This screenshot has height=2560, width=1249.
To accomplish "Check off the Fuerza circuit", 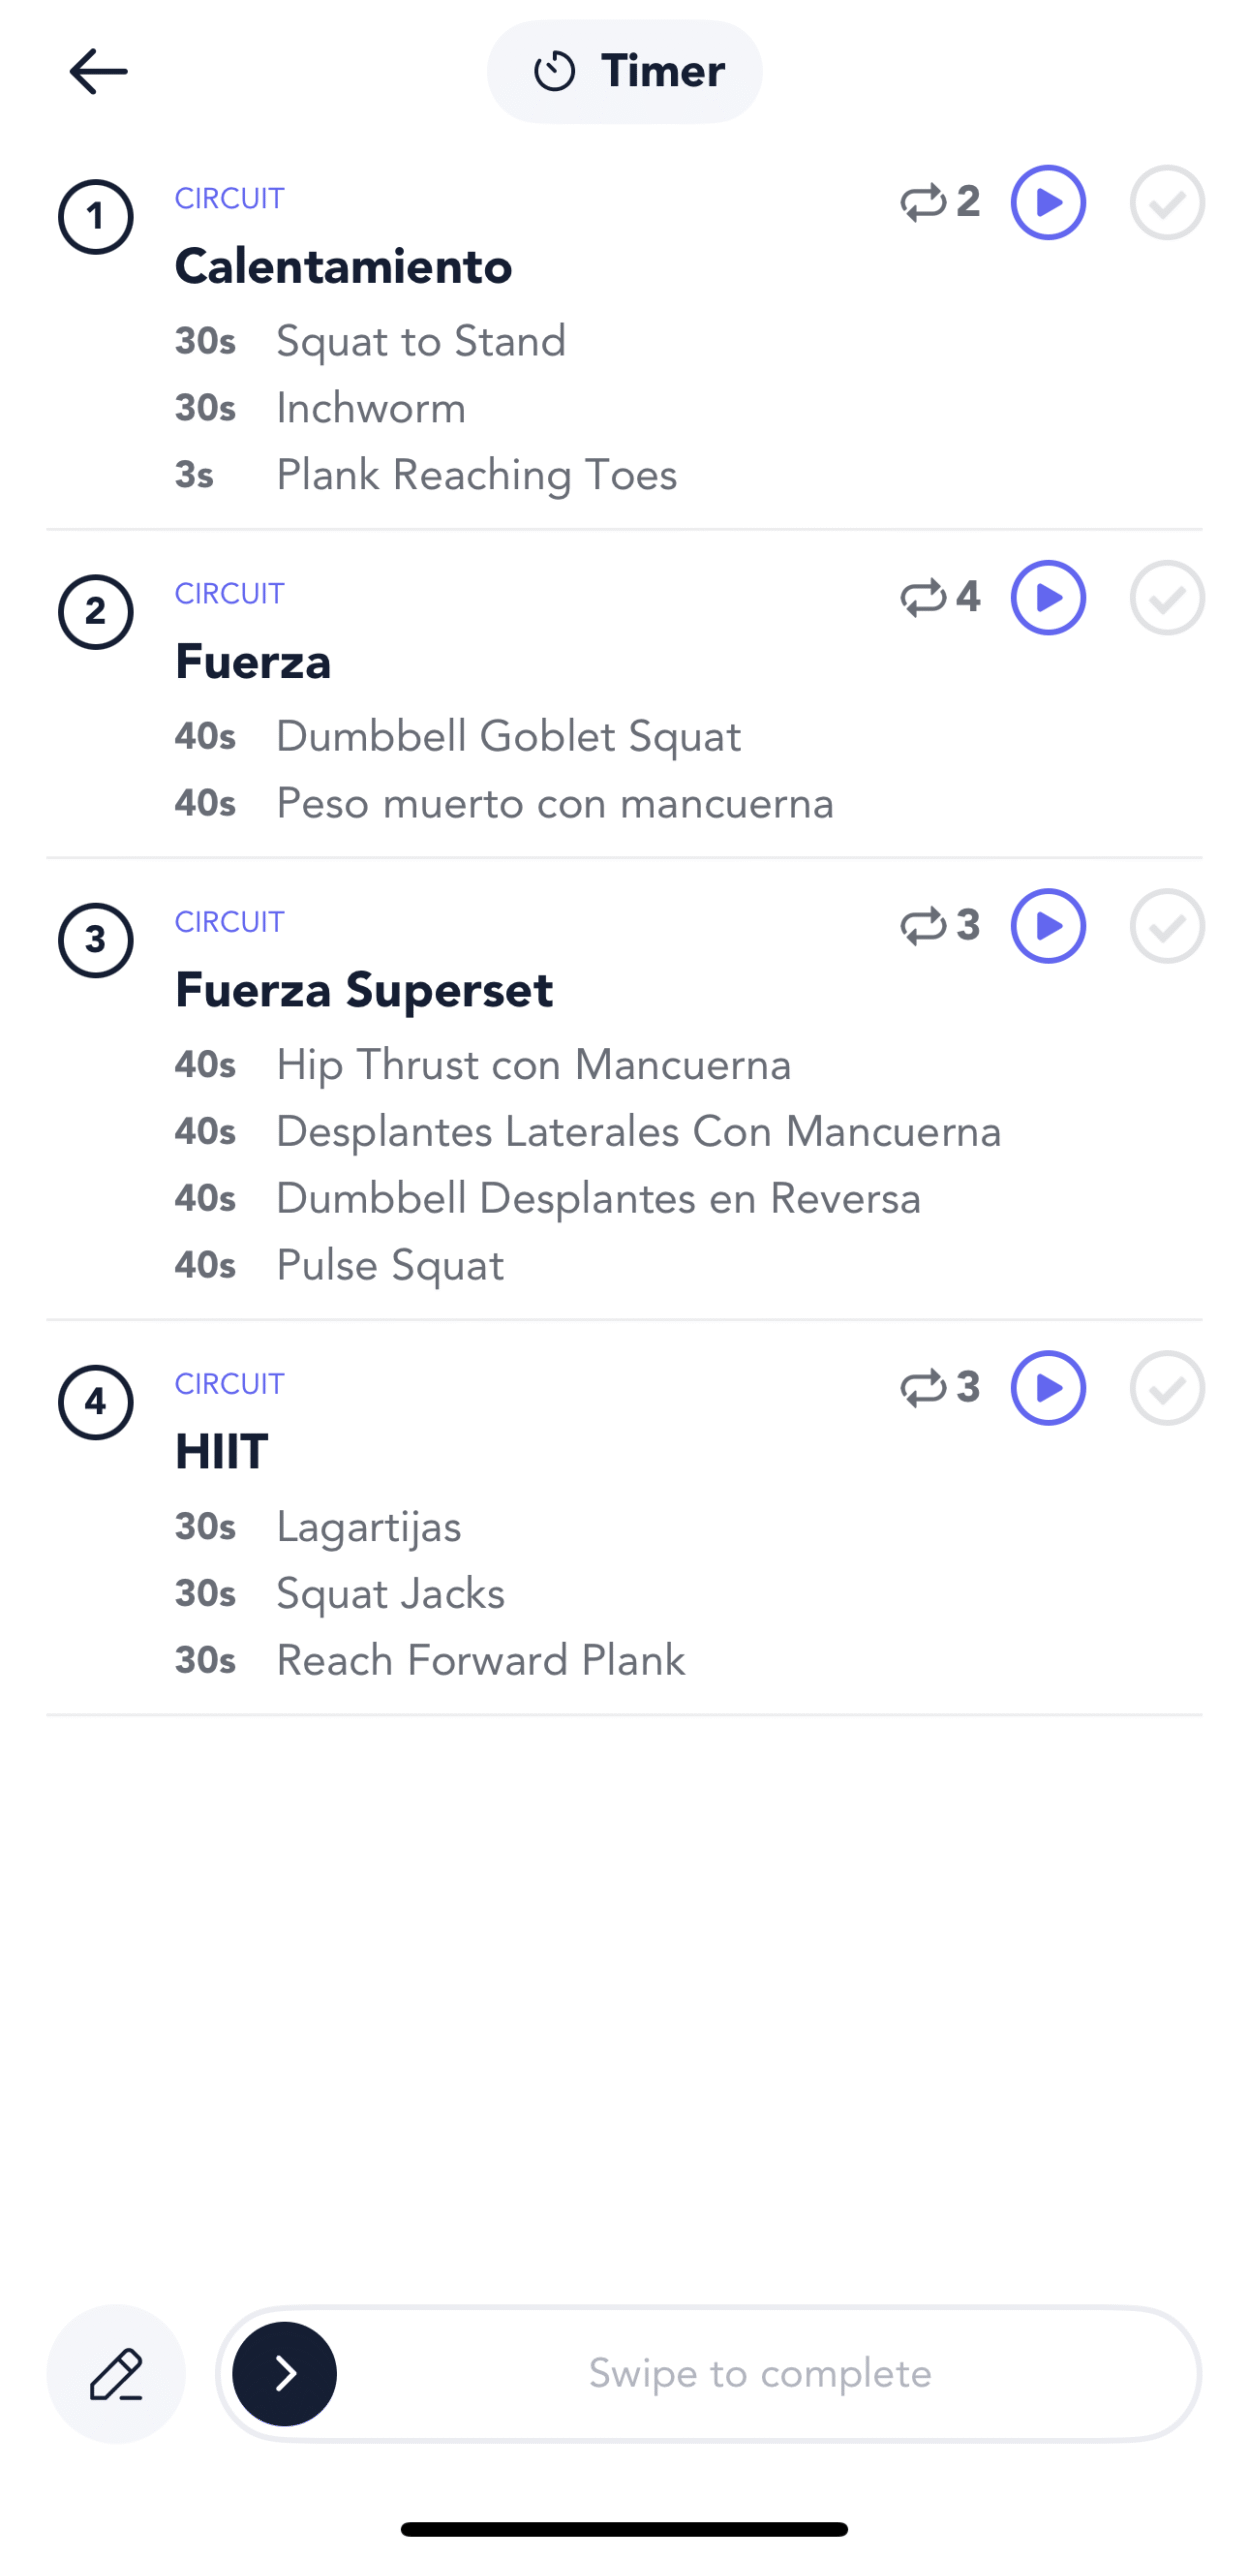I will 1166,597.
